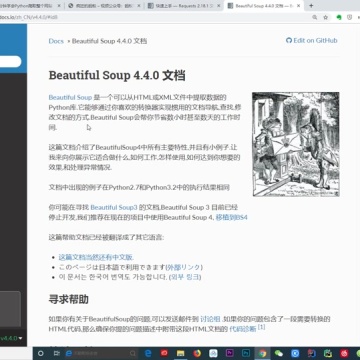Close the Requests 2.18.1 tab

pos(218,6)
